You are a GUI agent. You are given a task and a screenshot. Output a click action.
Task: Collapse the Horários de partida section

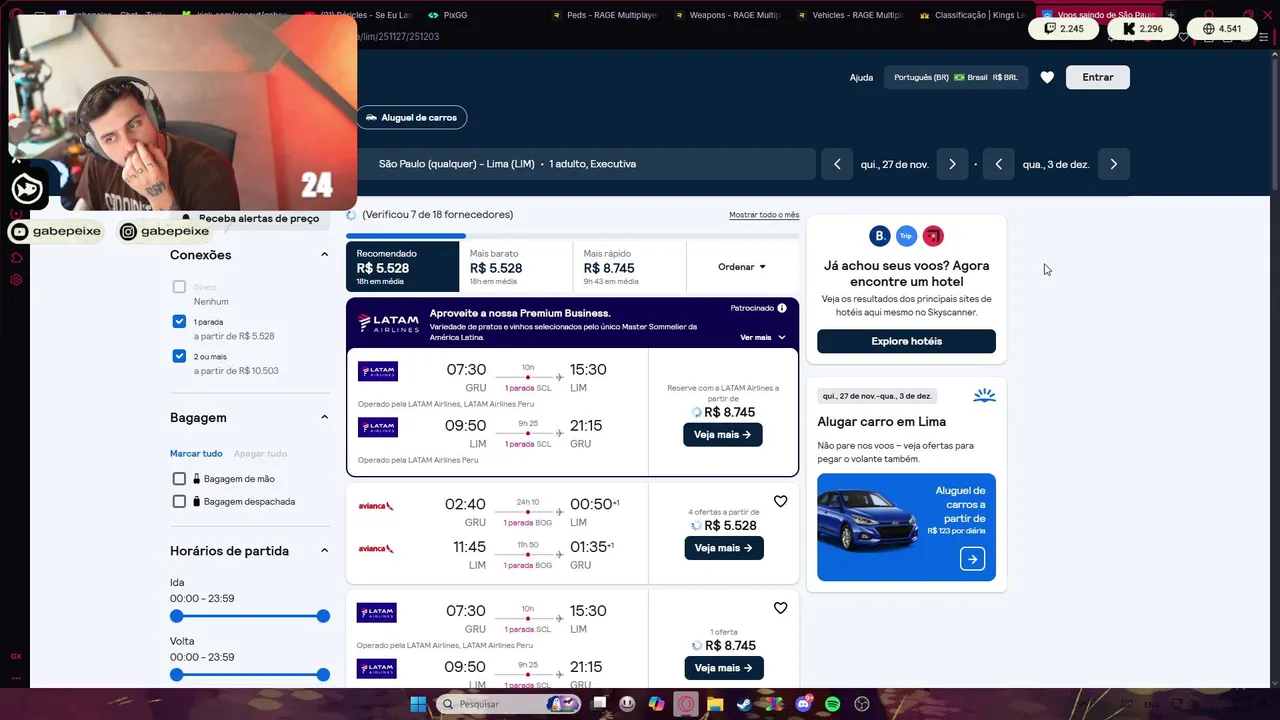point(324,550)
